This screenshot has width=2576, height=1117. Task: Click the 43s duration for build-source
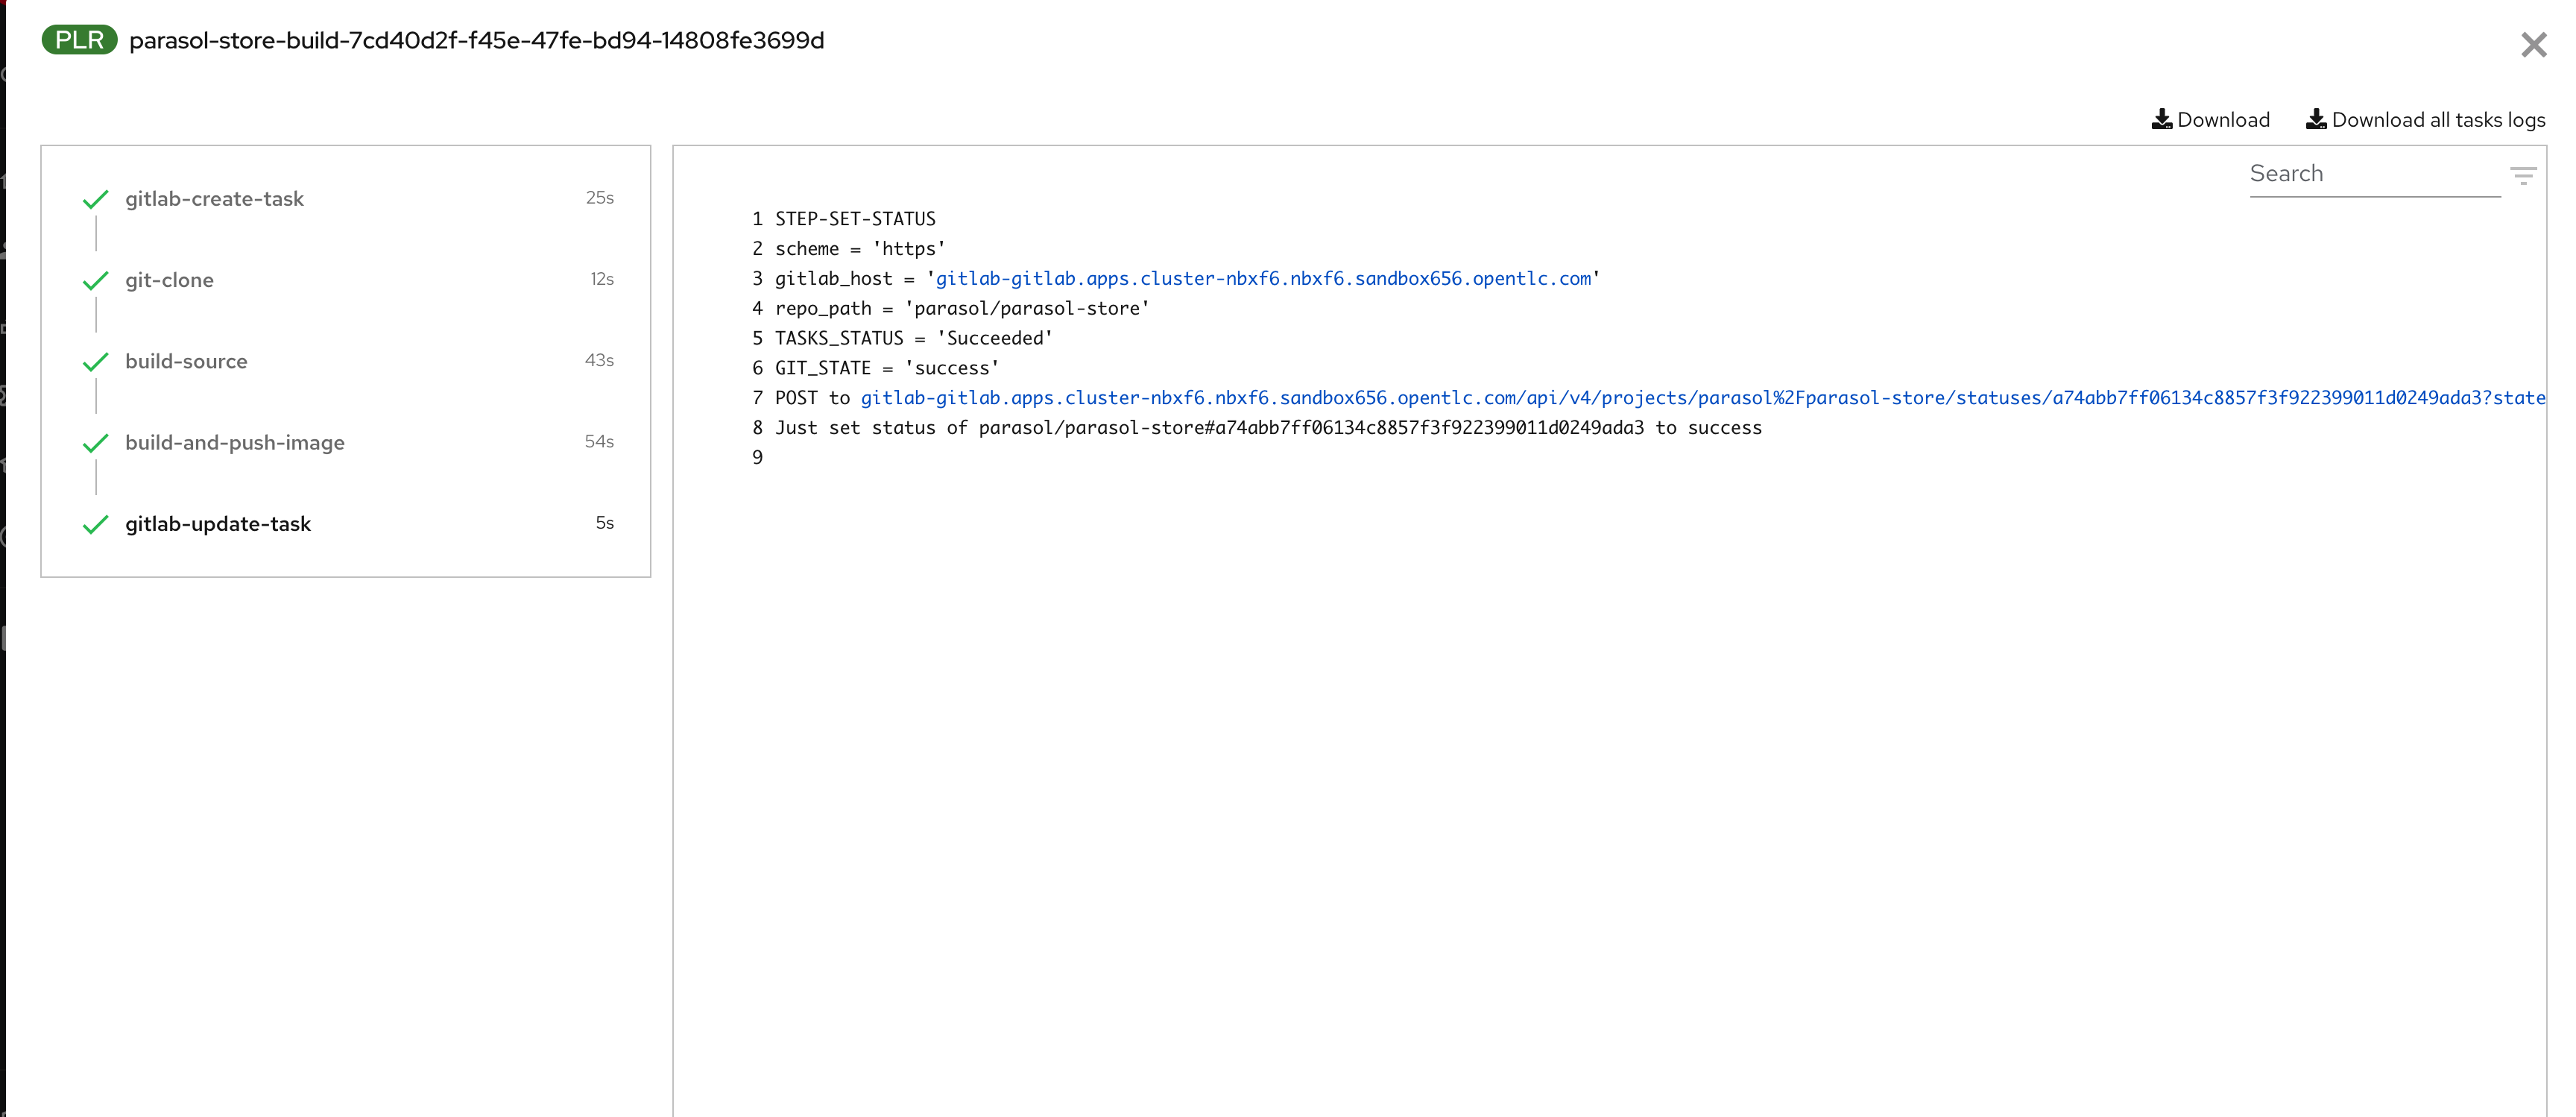[599, 360]
